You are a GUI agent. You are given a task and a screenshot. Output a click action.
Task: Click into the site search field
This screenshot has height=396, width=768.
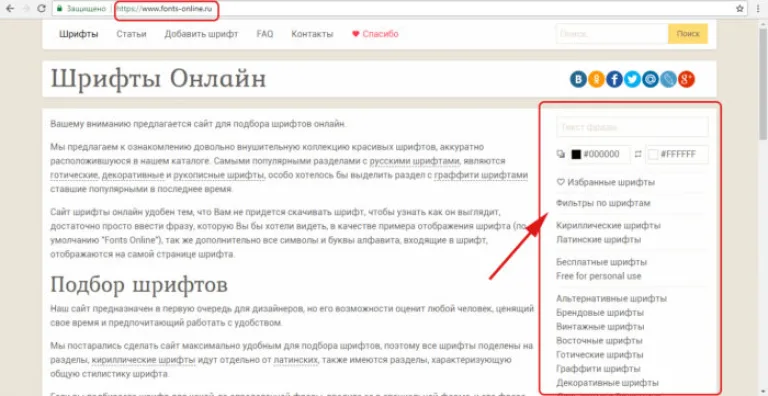point(612,34)
